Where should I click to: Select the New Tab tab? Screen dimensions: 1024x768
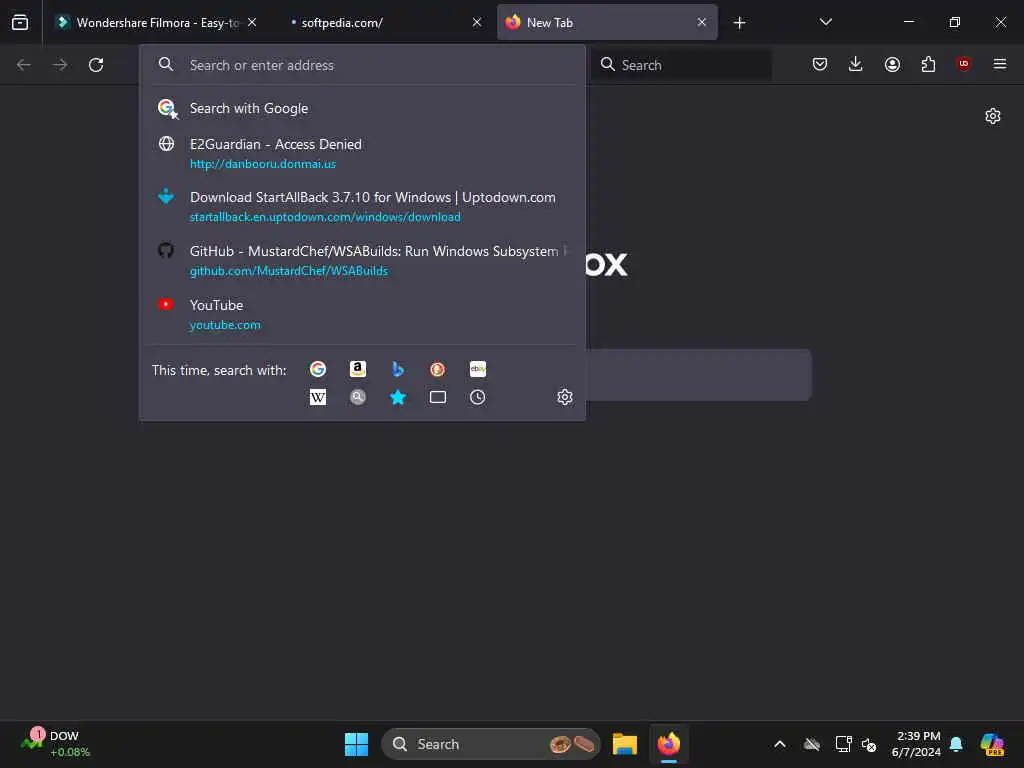(607, 22)
